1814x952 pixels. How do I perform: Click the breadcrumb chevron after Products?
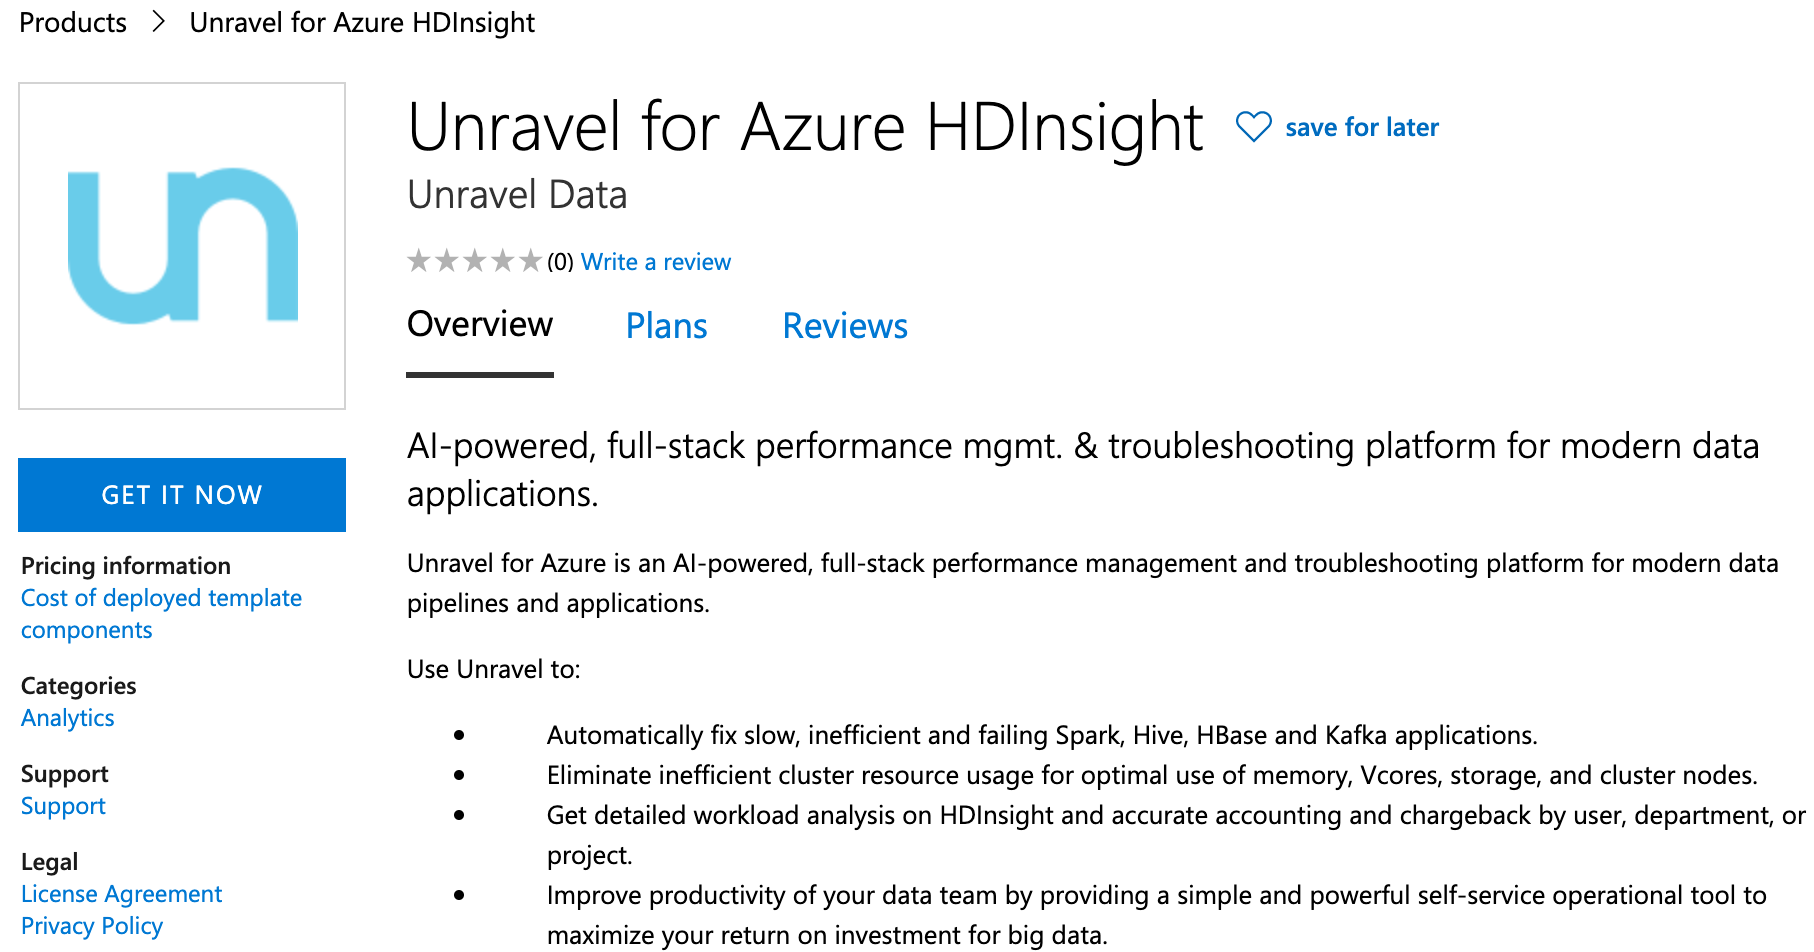click(158, 22)
